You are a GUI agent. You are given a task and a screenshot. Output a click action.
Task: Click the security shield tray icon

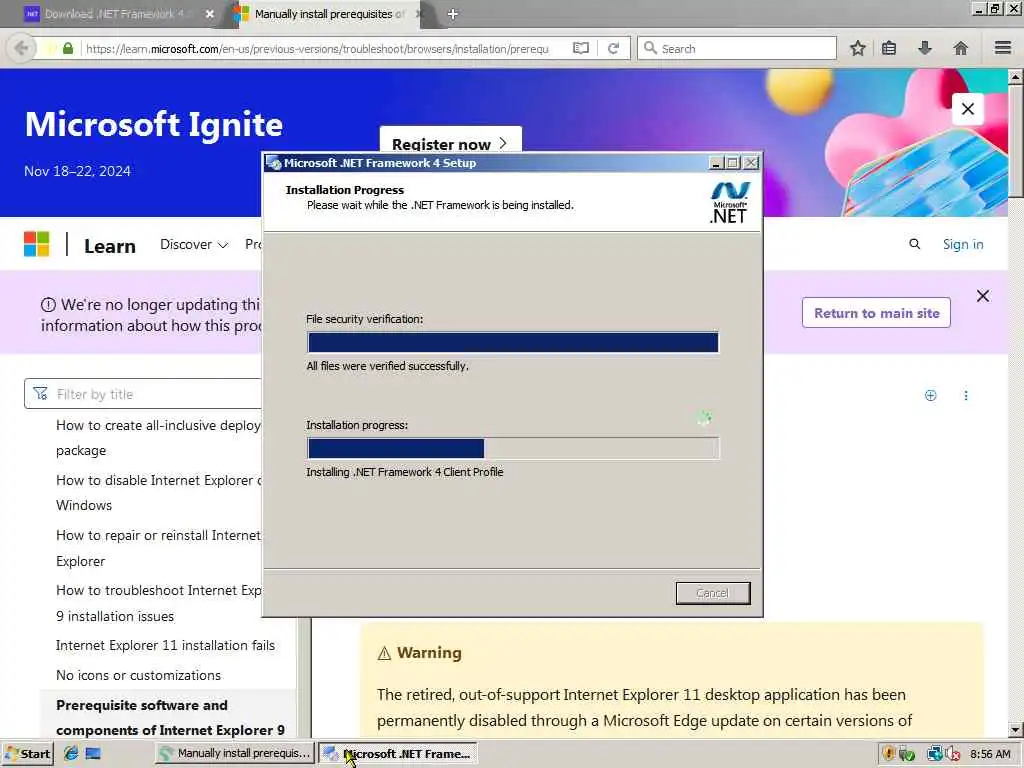(x=889, y=754)
